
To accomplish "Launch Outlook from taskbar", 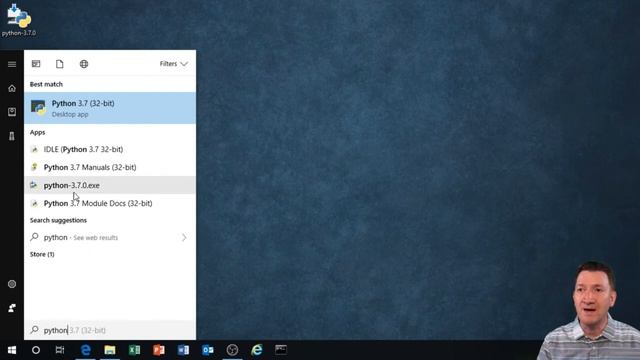I will point(208,350).
